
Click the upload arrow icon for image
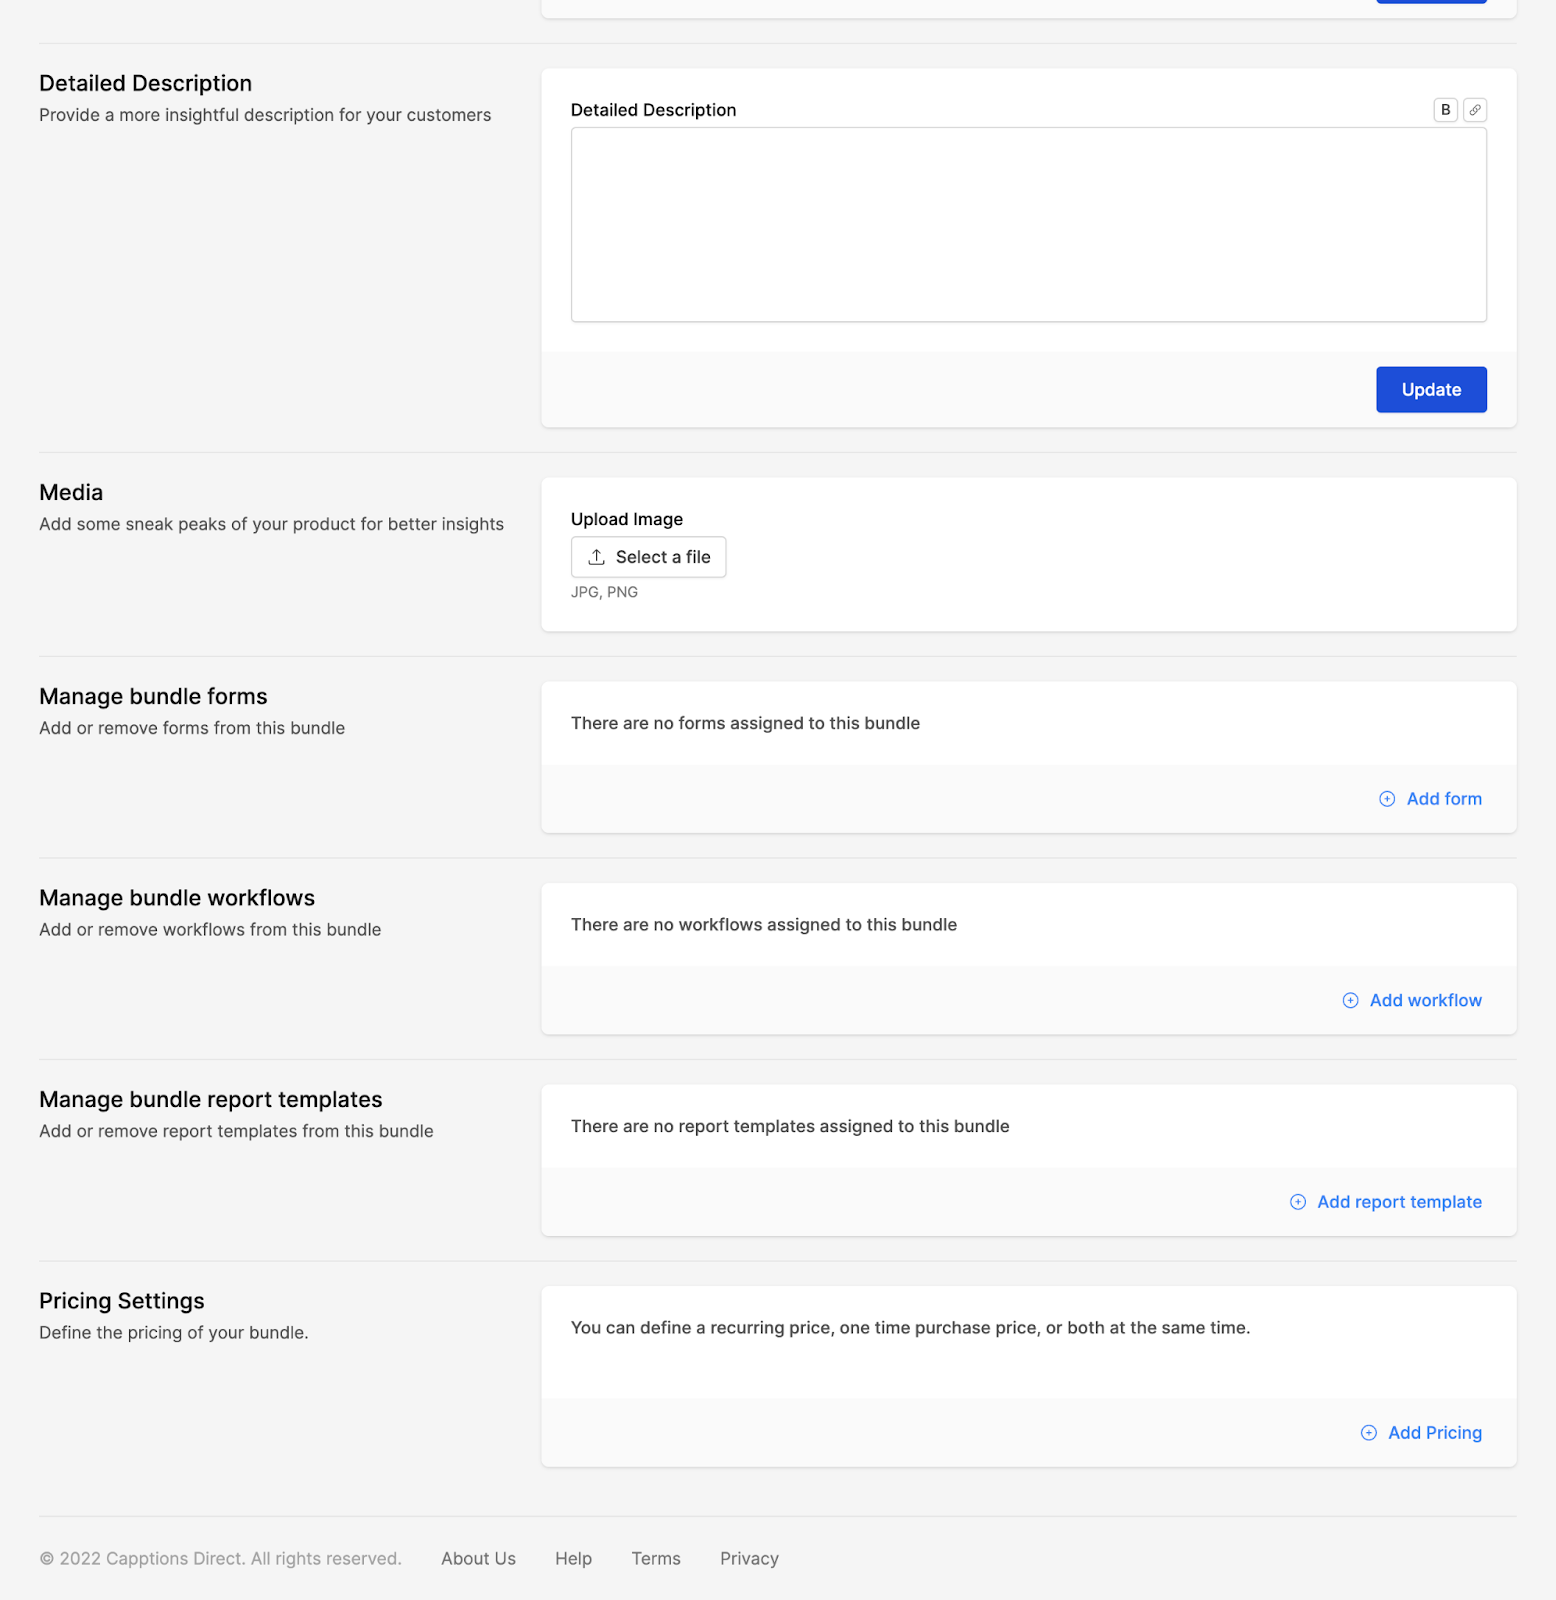(x=597, y=557)
